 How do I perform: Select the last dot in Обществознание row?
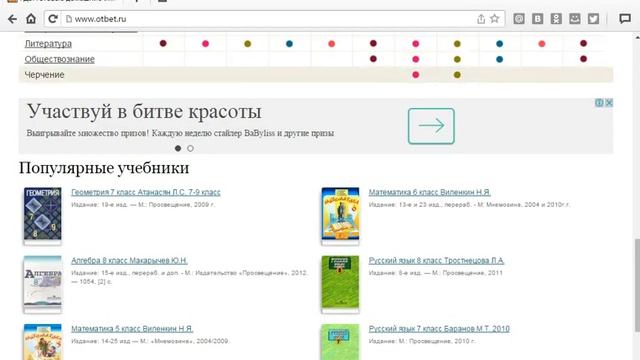tap(584, 59)
